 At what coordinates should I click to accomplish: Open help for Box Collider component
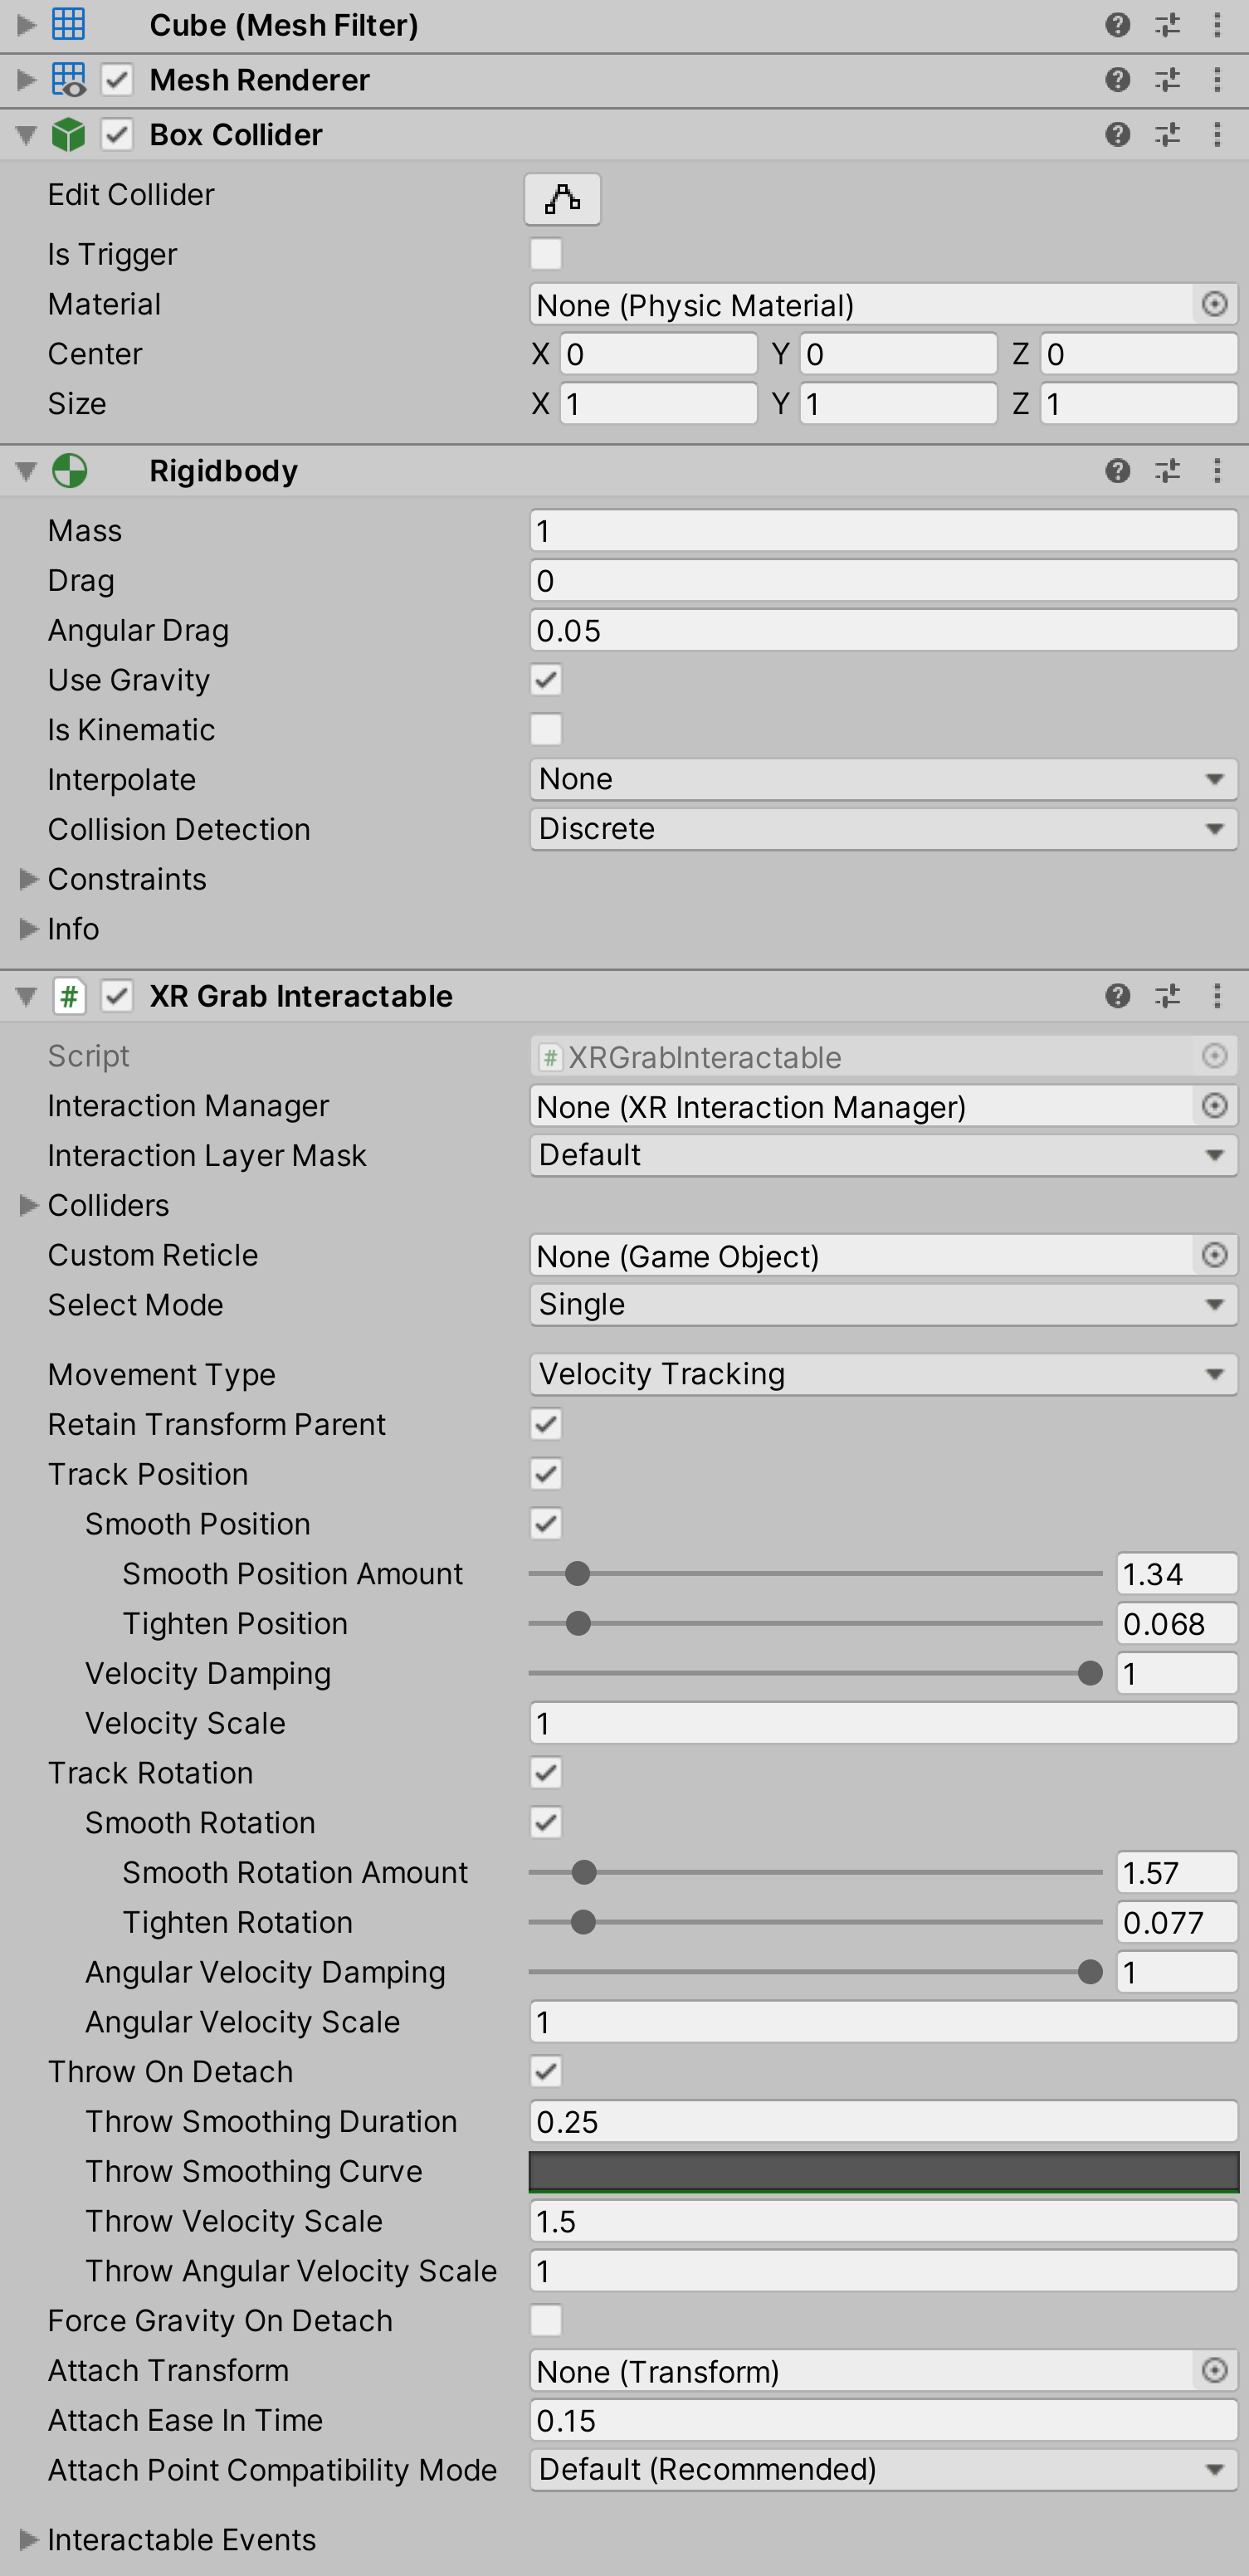pyautogui.click(x=1117, y=134)
